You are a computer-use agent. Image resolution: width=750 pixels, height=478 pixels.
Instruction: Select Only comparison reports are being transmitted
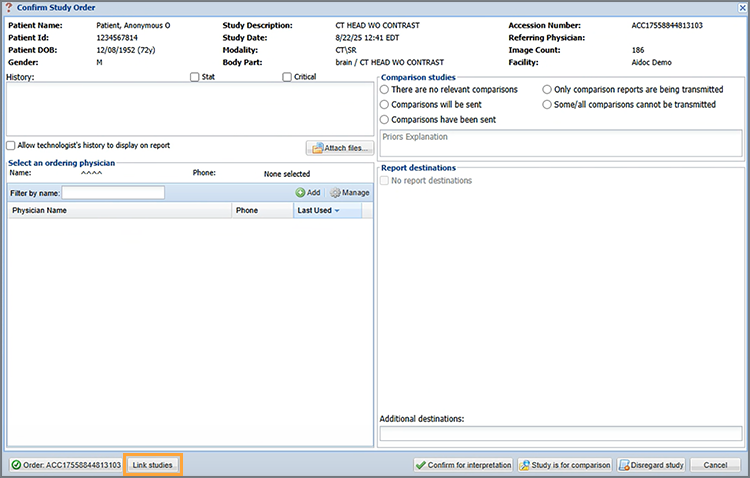[547, 90]
